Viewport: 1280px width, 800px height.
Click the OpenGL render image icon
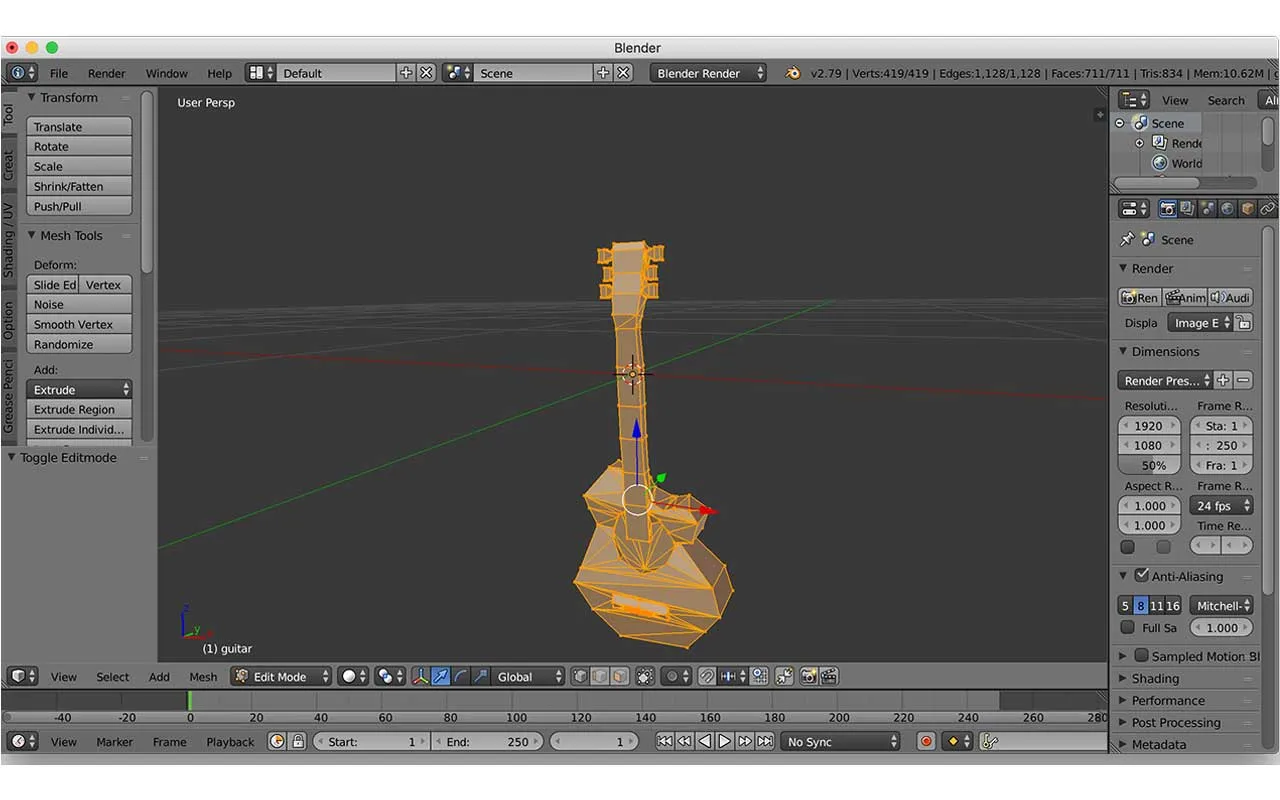(808, 677)
